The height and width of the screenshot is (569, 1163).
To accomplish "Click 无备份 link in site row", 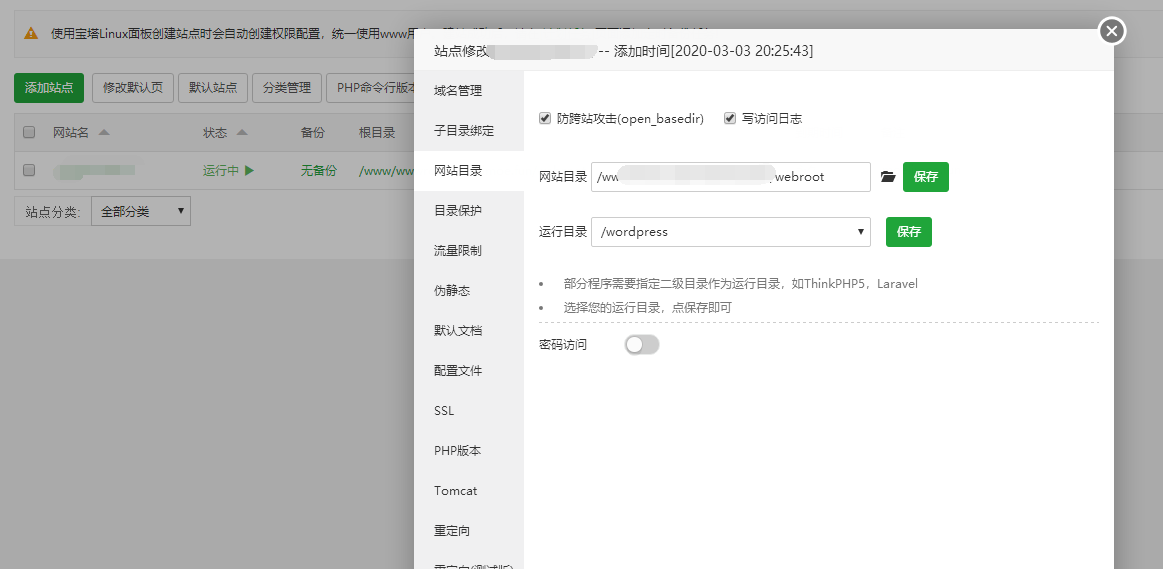I will tap(318, 171).
